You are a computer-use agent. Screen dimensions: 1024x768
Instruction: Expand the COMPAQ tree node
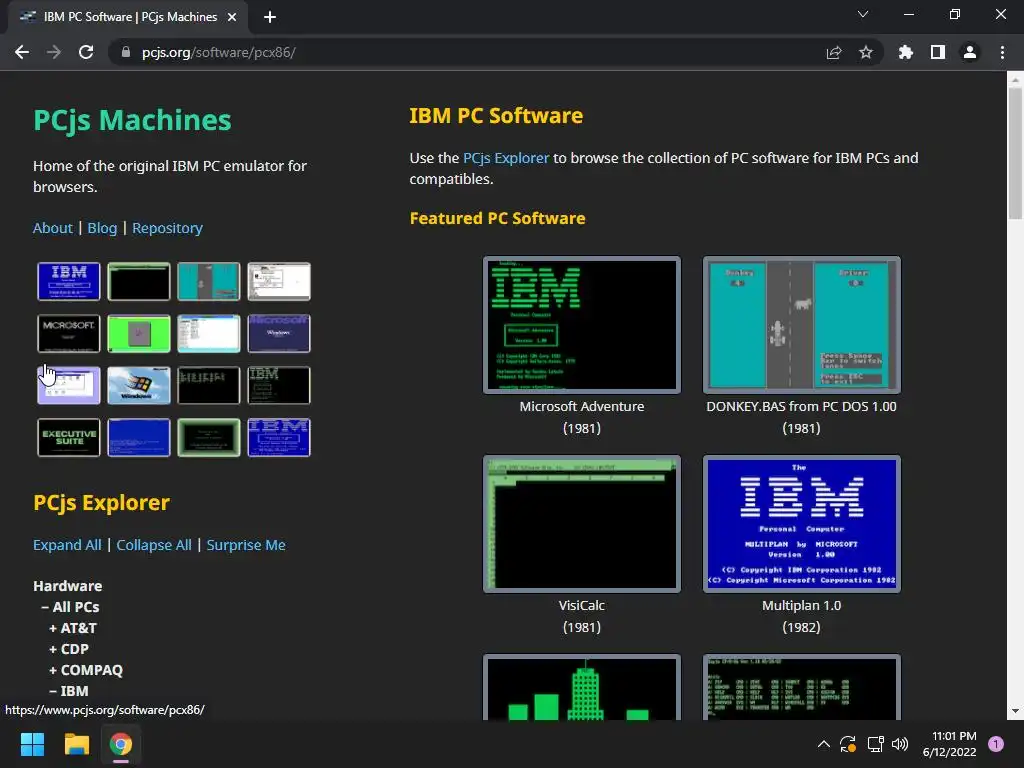coord(86,669)
